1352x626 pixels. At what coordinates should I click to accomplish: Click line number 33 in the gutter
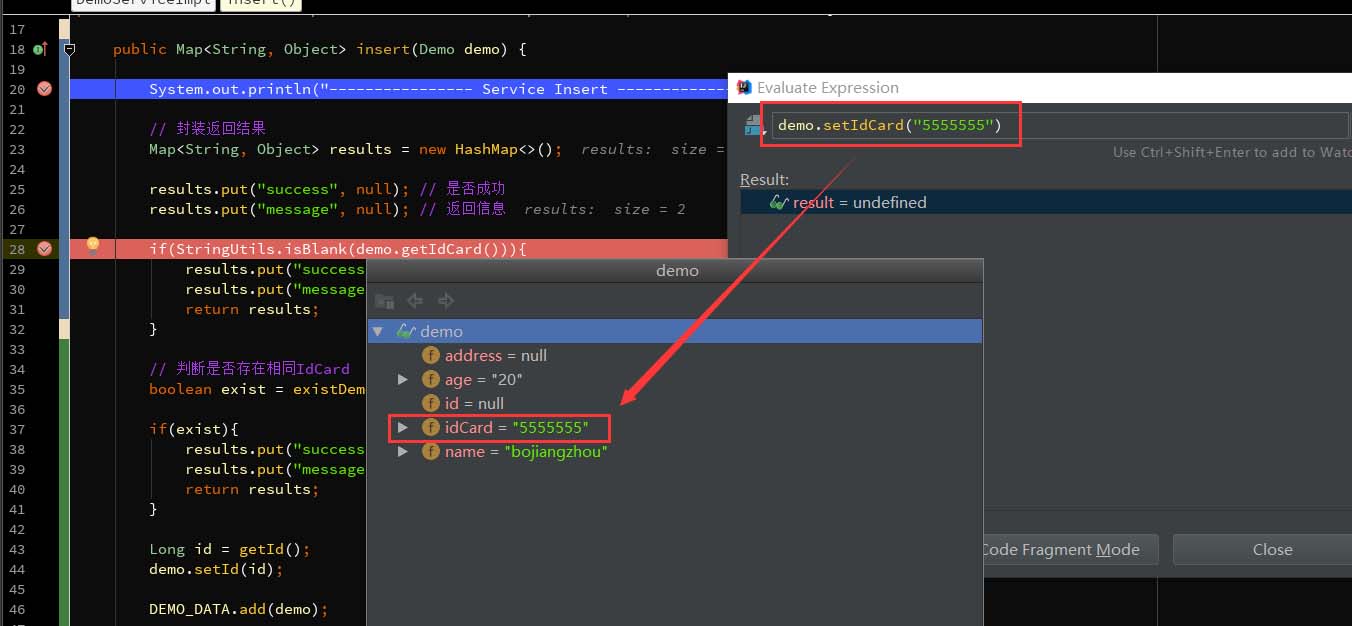(17, 349)
